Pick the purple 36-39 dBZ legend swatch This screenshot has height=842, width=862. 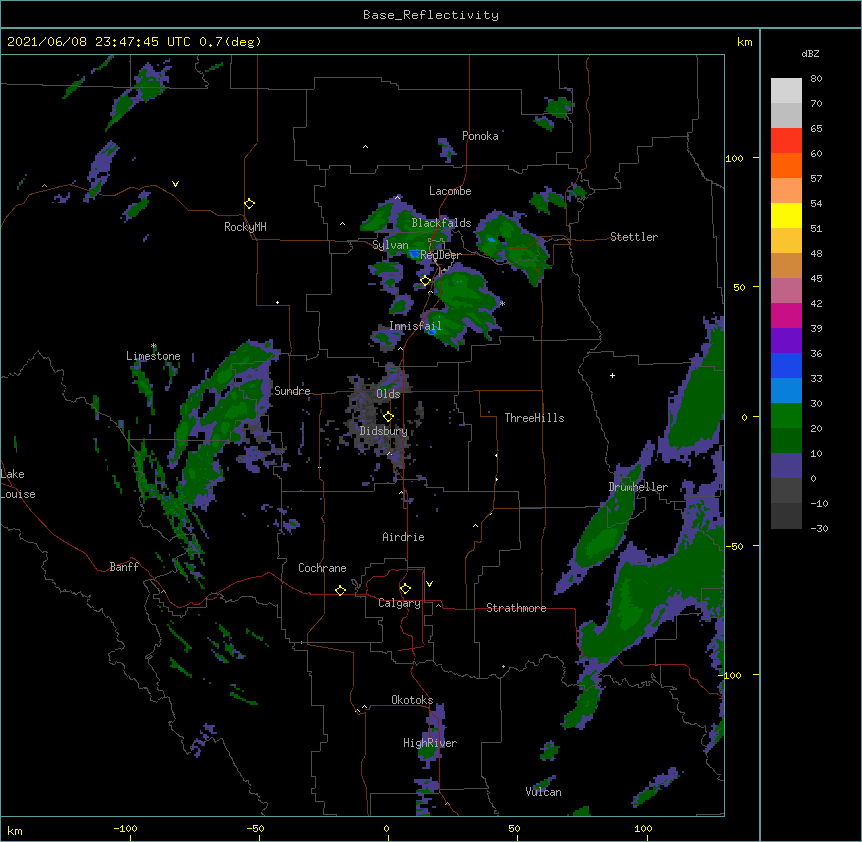coord(786,340)
